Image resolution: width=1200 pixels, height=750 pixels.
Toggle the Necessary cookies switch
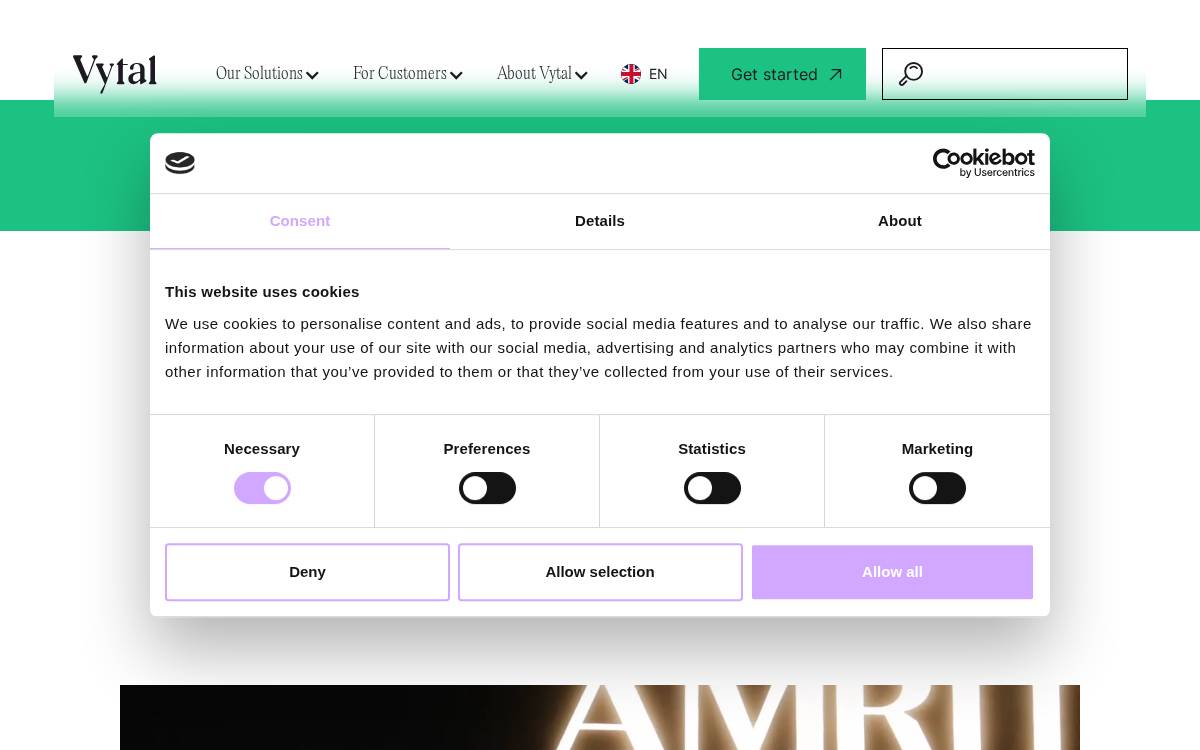262,488
